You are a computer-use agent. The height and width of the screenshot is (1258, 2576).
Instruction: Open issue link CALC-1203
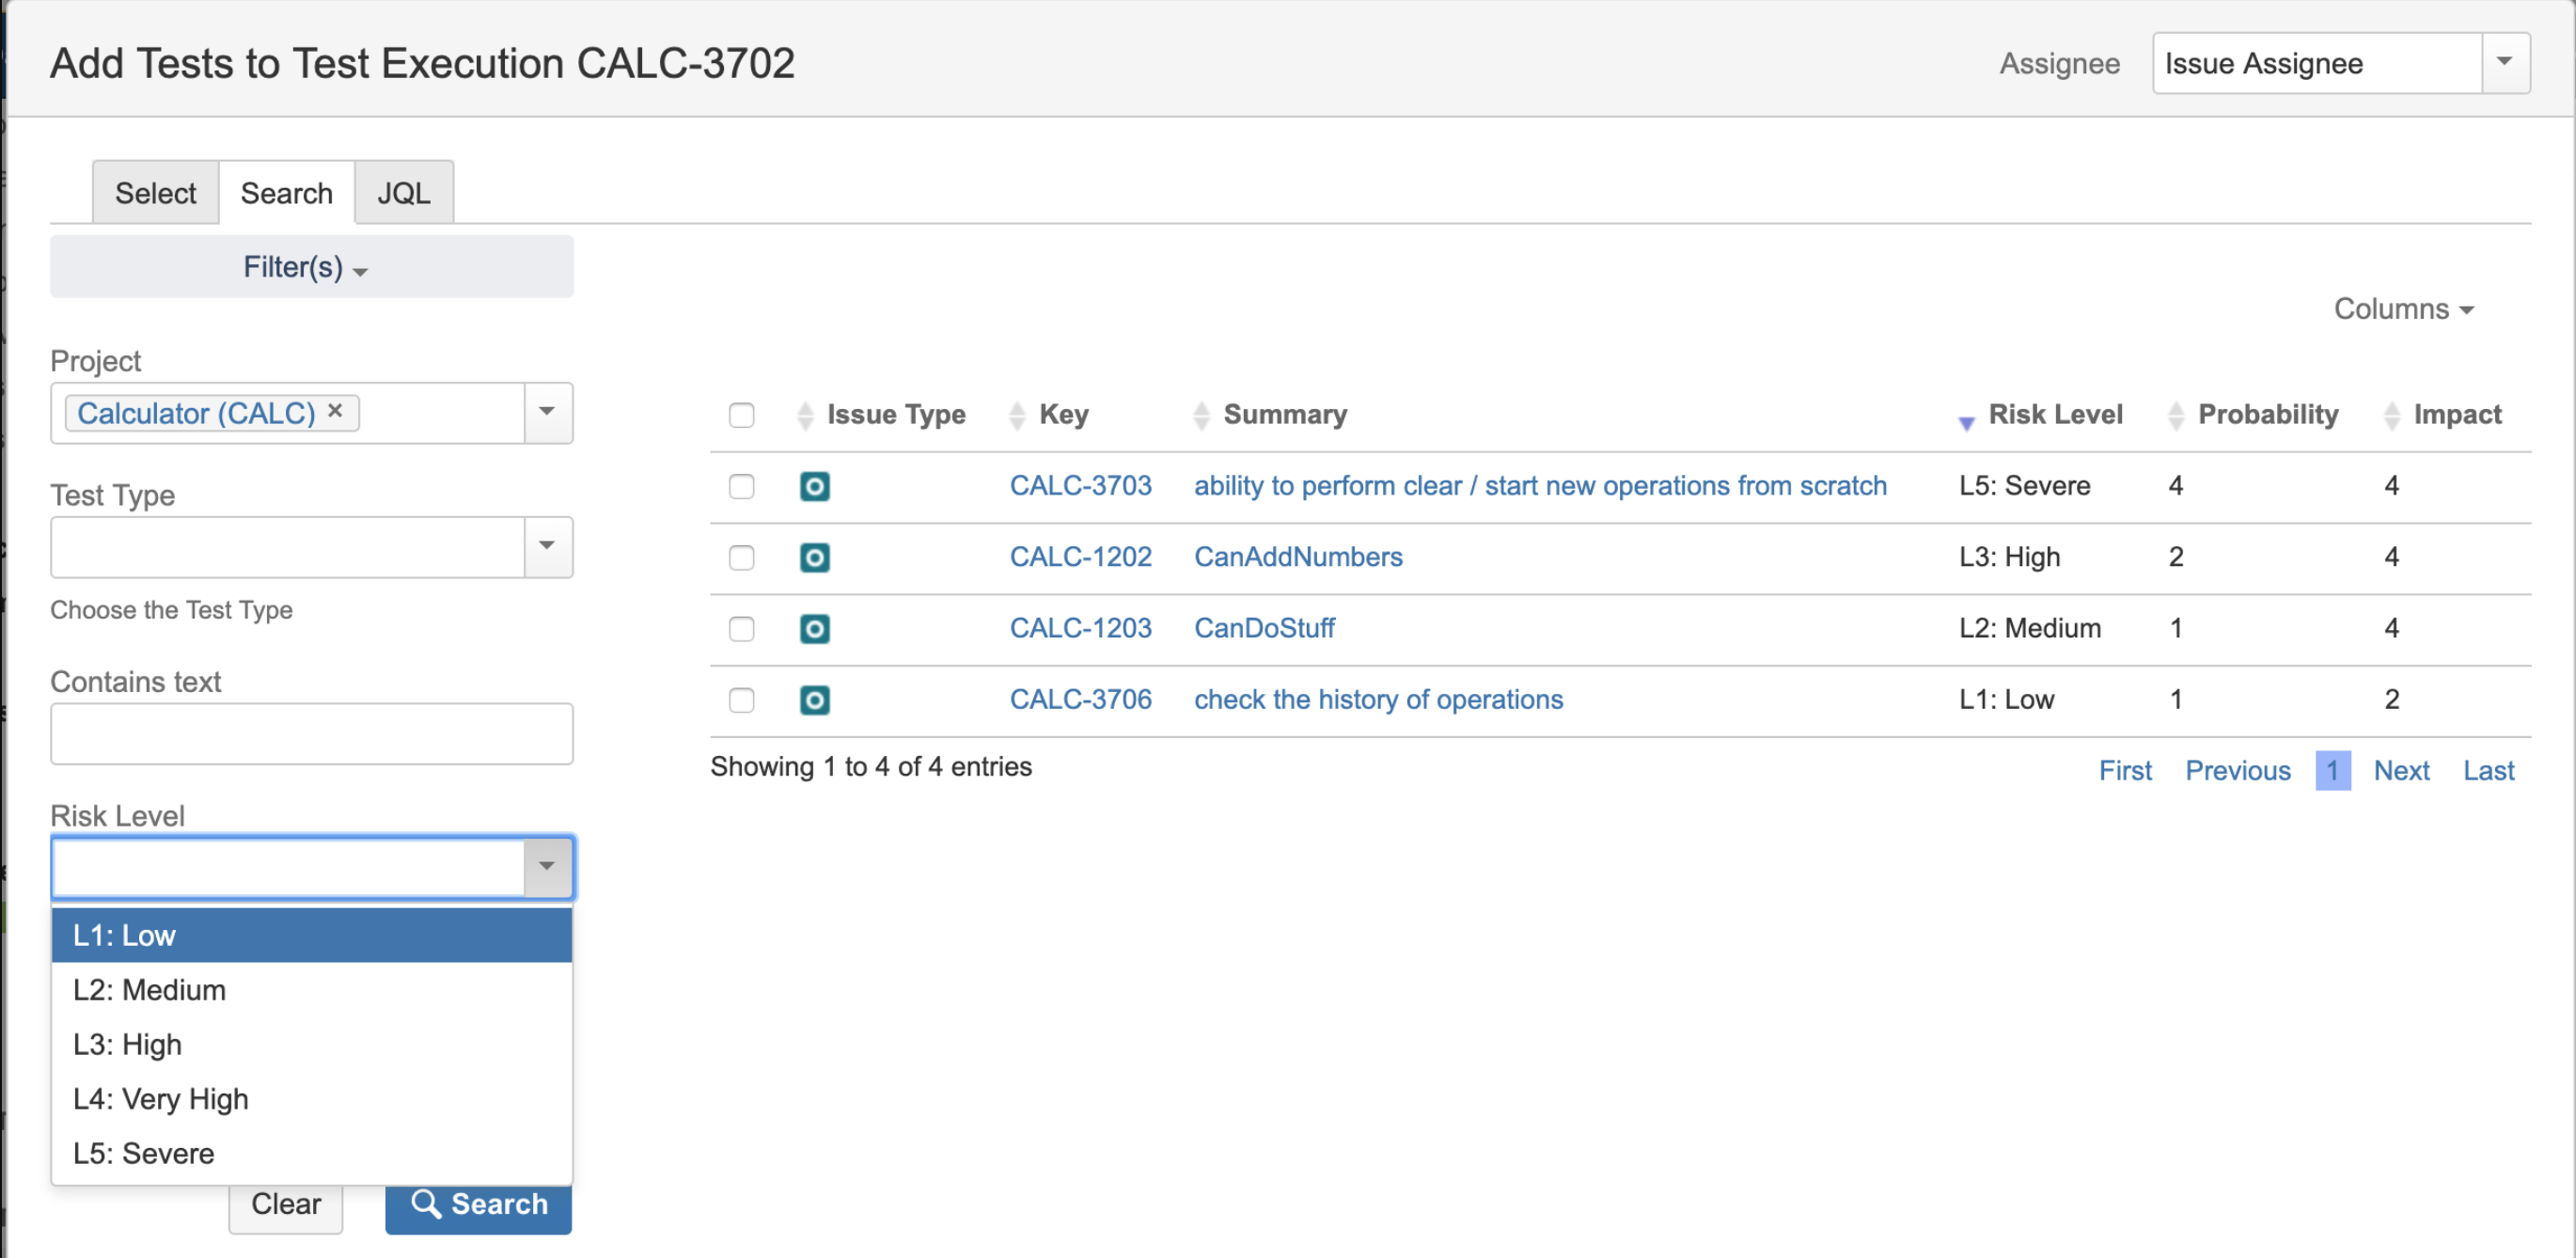pyautogui.click(x=1080, y=627)
